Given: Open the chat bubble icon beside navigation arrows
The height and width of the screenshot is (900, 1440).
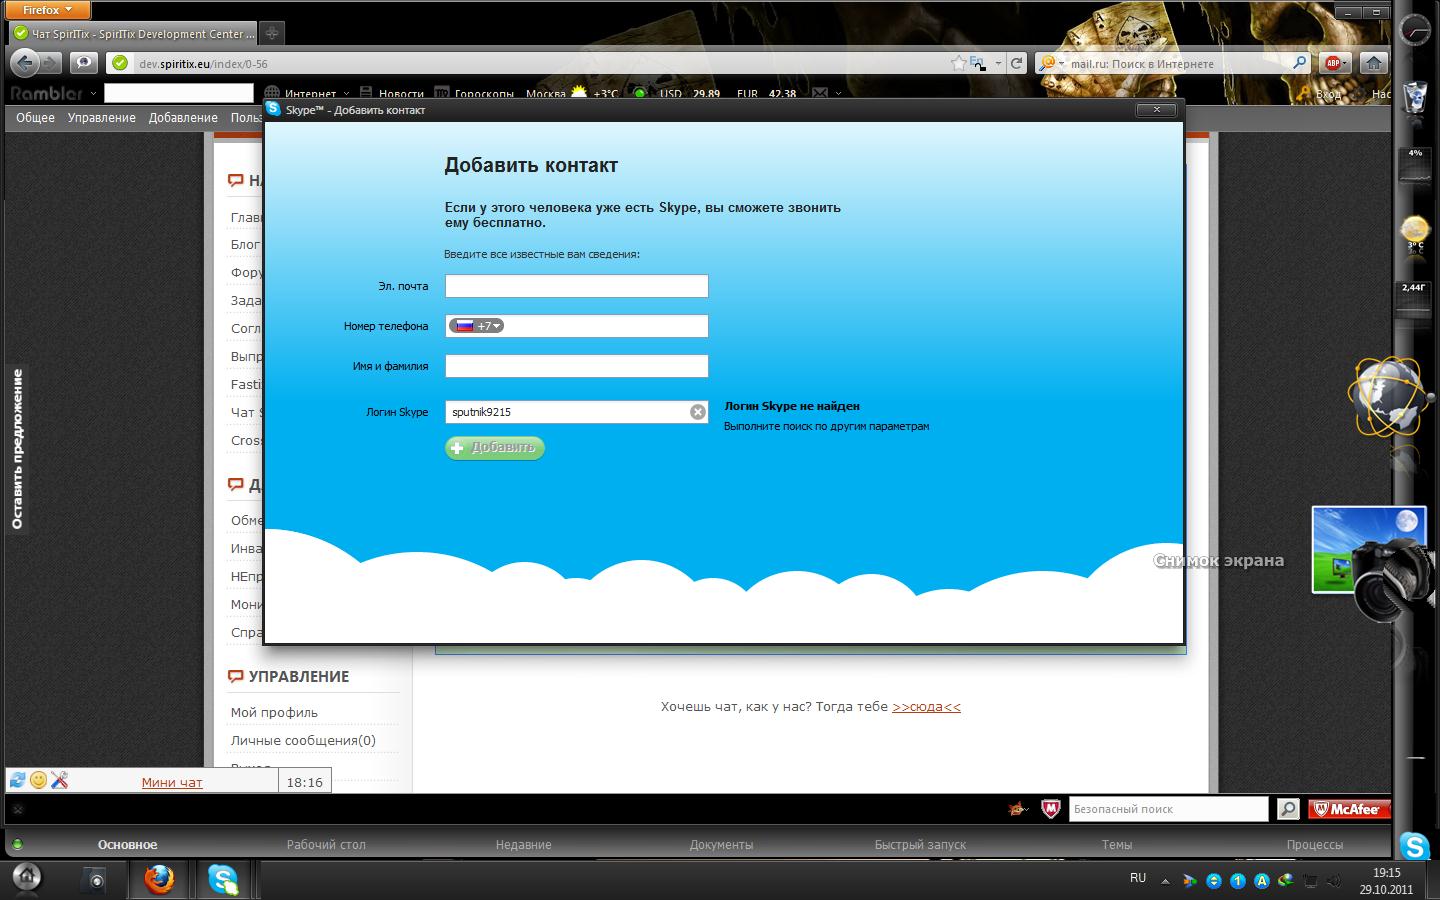Looking at the screenshot, I should click(x=84, y=63).
